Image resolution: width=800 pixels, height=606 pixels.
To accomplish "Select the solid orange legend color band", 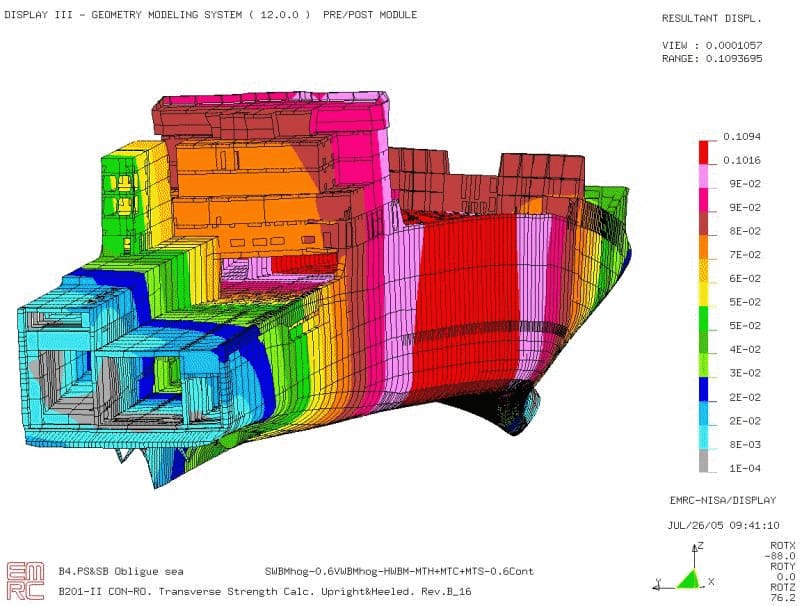I will click(704, 247).
